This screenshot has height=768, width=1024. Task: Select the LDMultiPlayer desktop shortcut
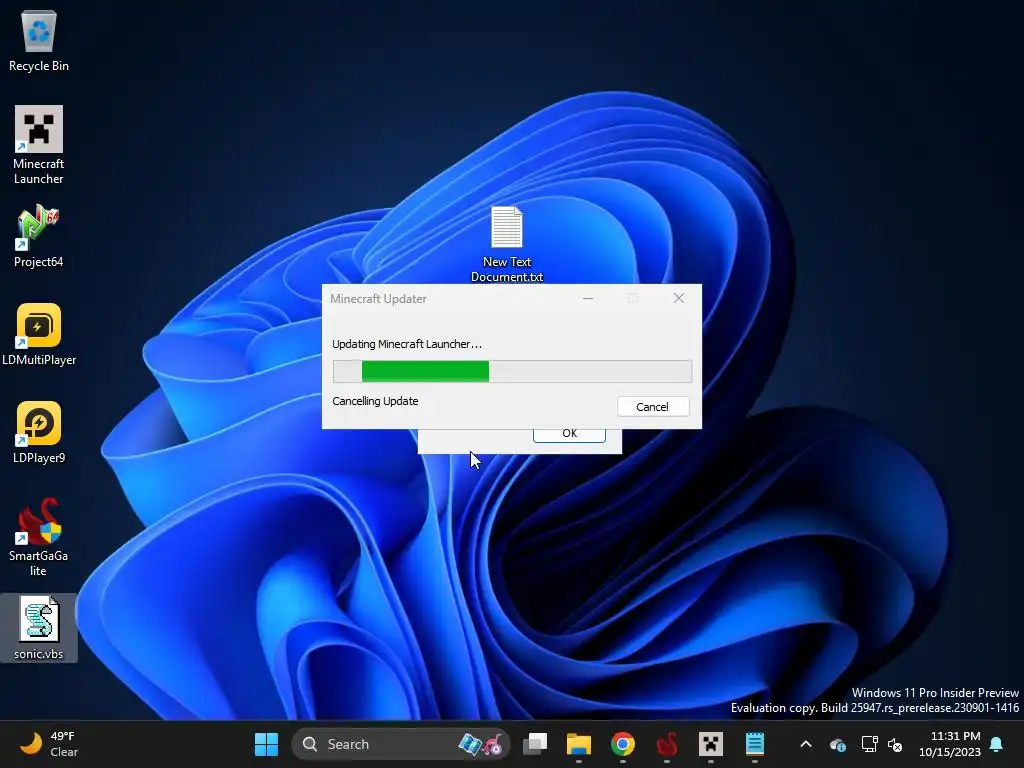tap(39, 334)
